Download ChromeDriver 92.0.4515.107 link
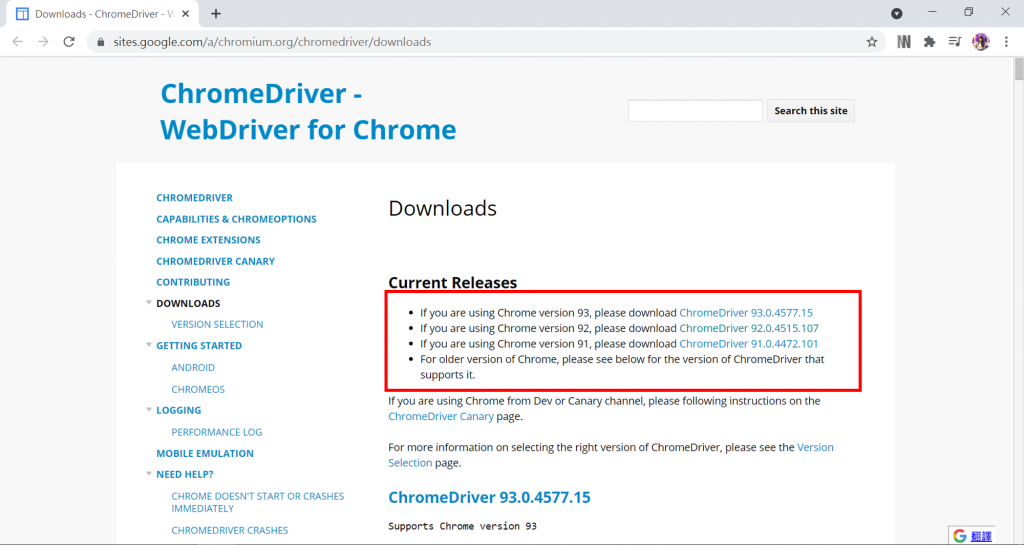This screenshot has width=1024, height=545. (x=748, y=328)
